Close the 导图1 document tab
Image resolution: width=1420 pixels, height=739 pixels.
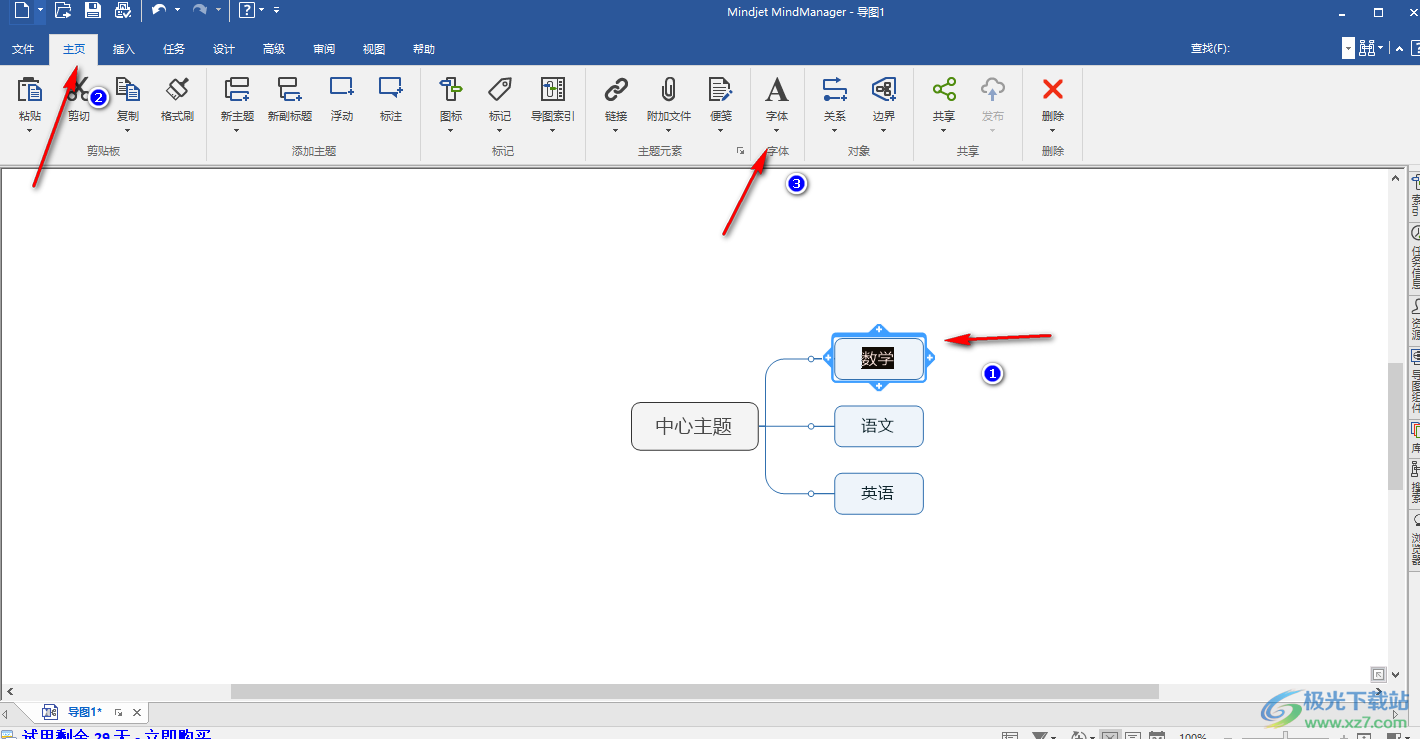tap(137, 712)
